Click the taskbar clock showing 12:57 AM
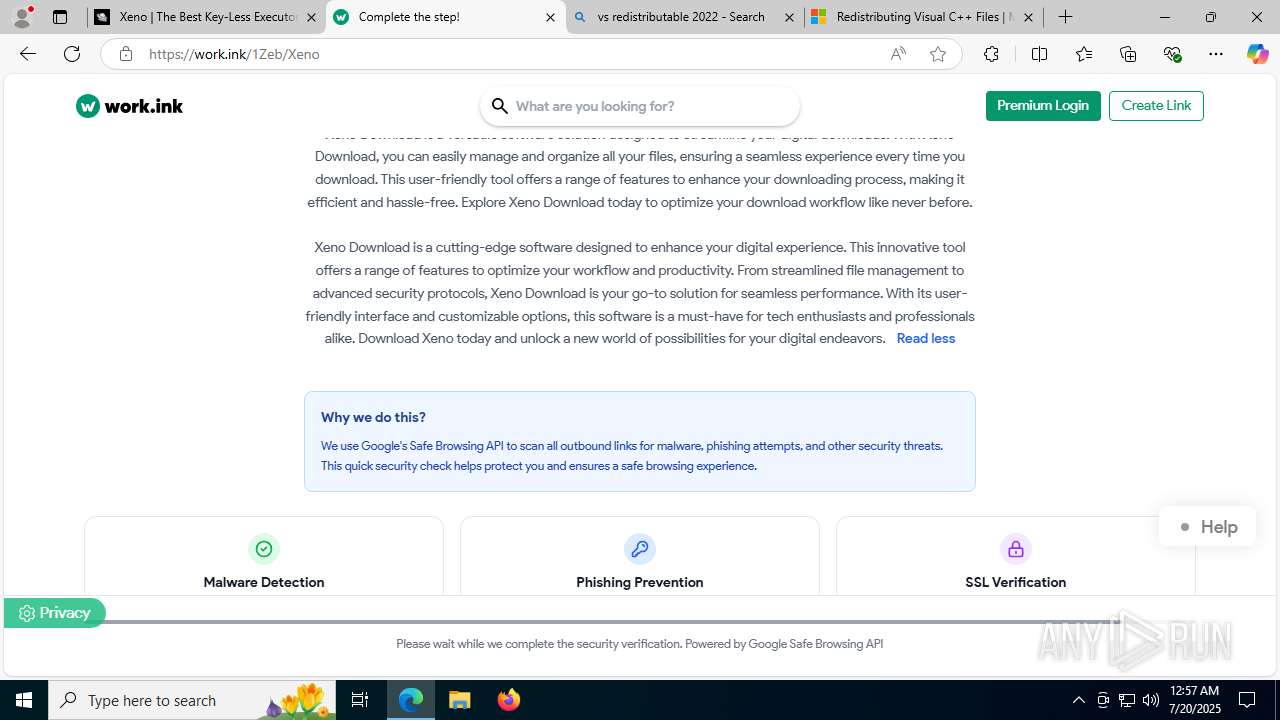The height and width of the screenshot is (720, 1280). pyautogui.click(x=1193, y=700)
